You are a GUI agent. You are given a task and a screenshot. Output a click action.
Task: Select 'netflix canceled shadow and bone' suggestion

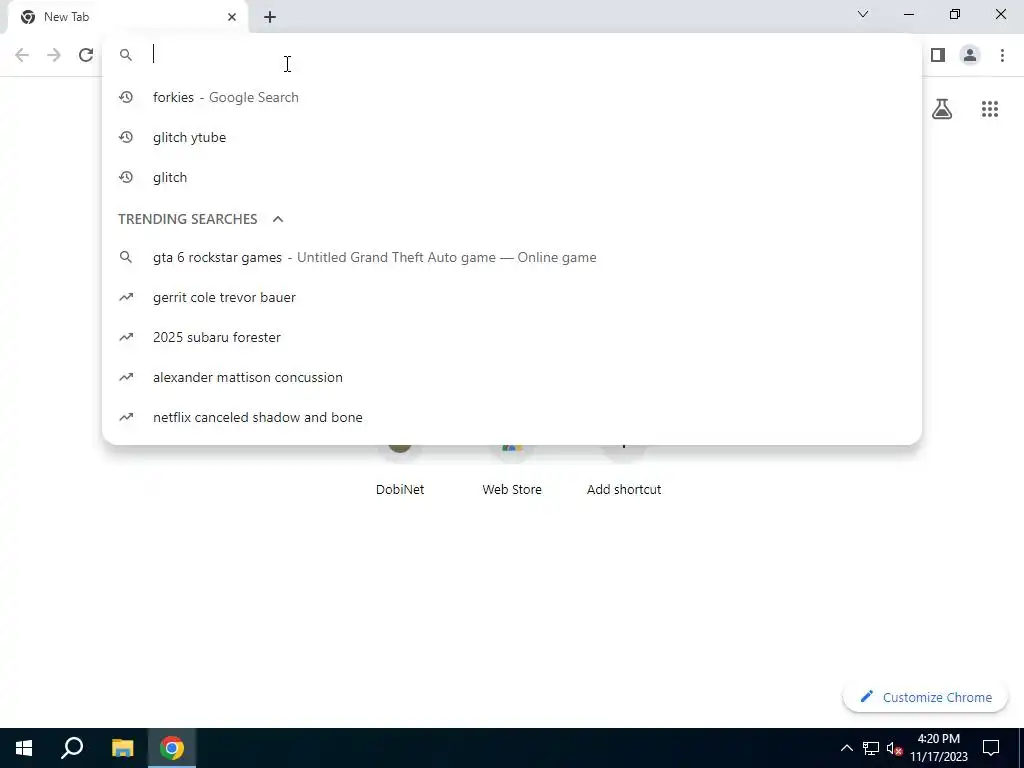pos(512,417)
